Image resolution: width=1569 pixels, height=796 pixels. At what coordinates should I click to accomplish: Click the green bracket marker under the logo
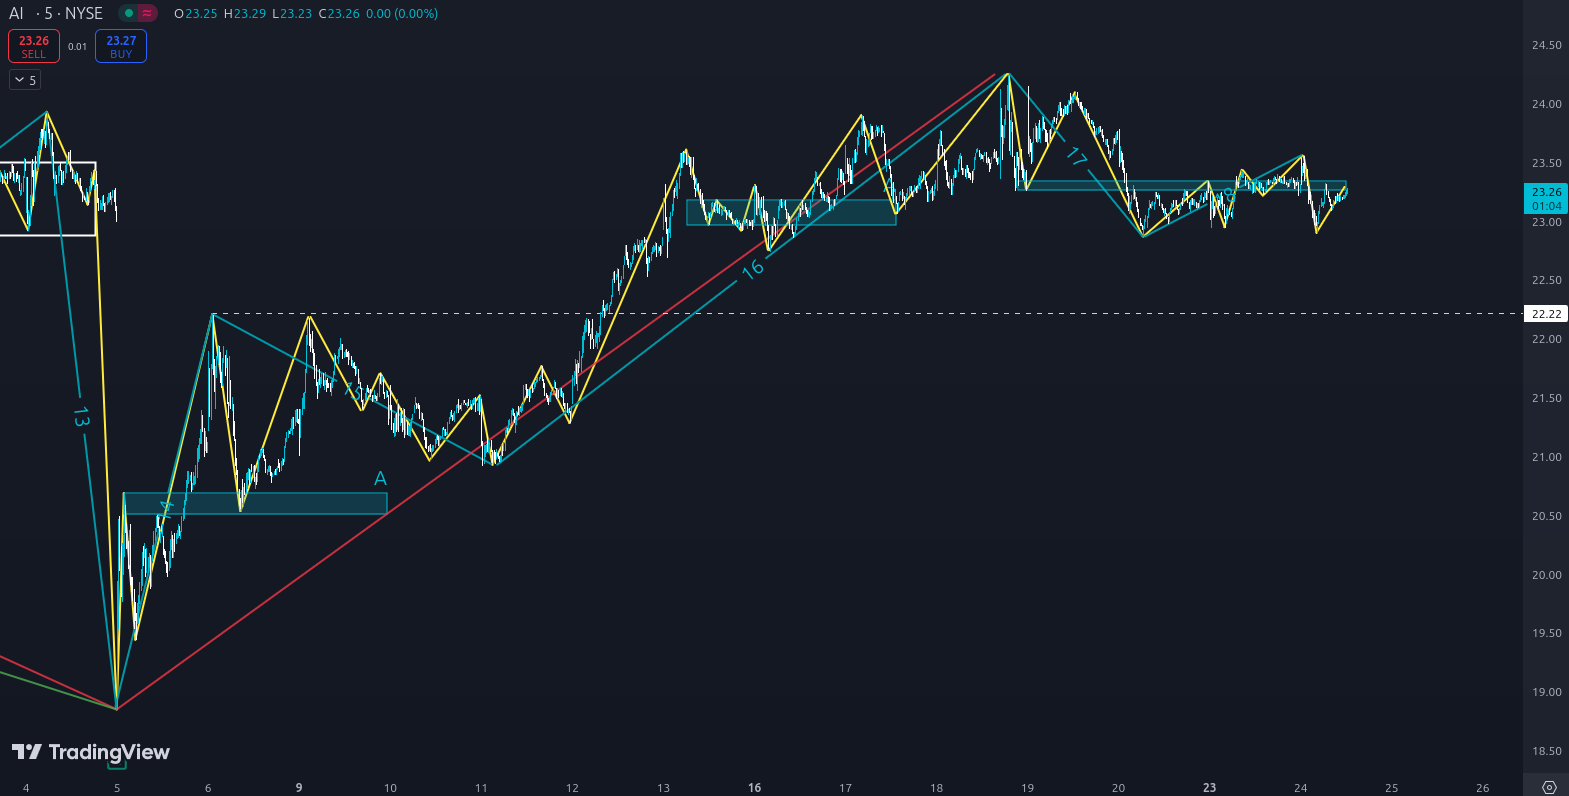click(x=117, y=766)
